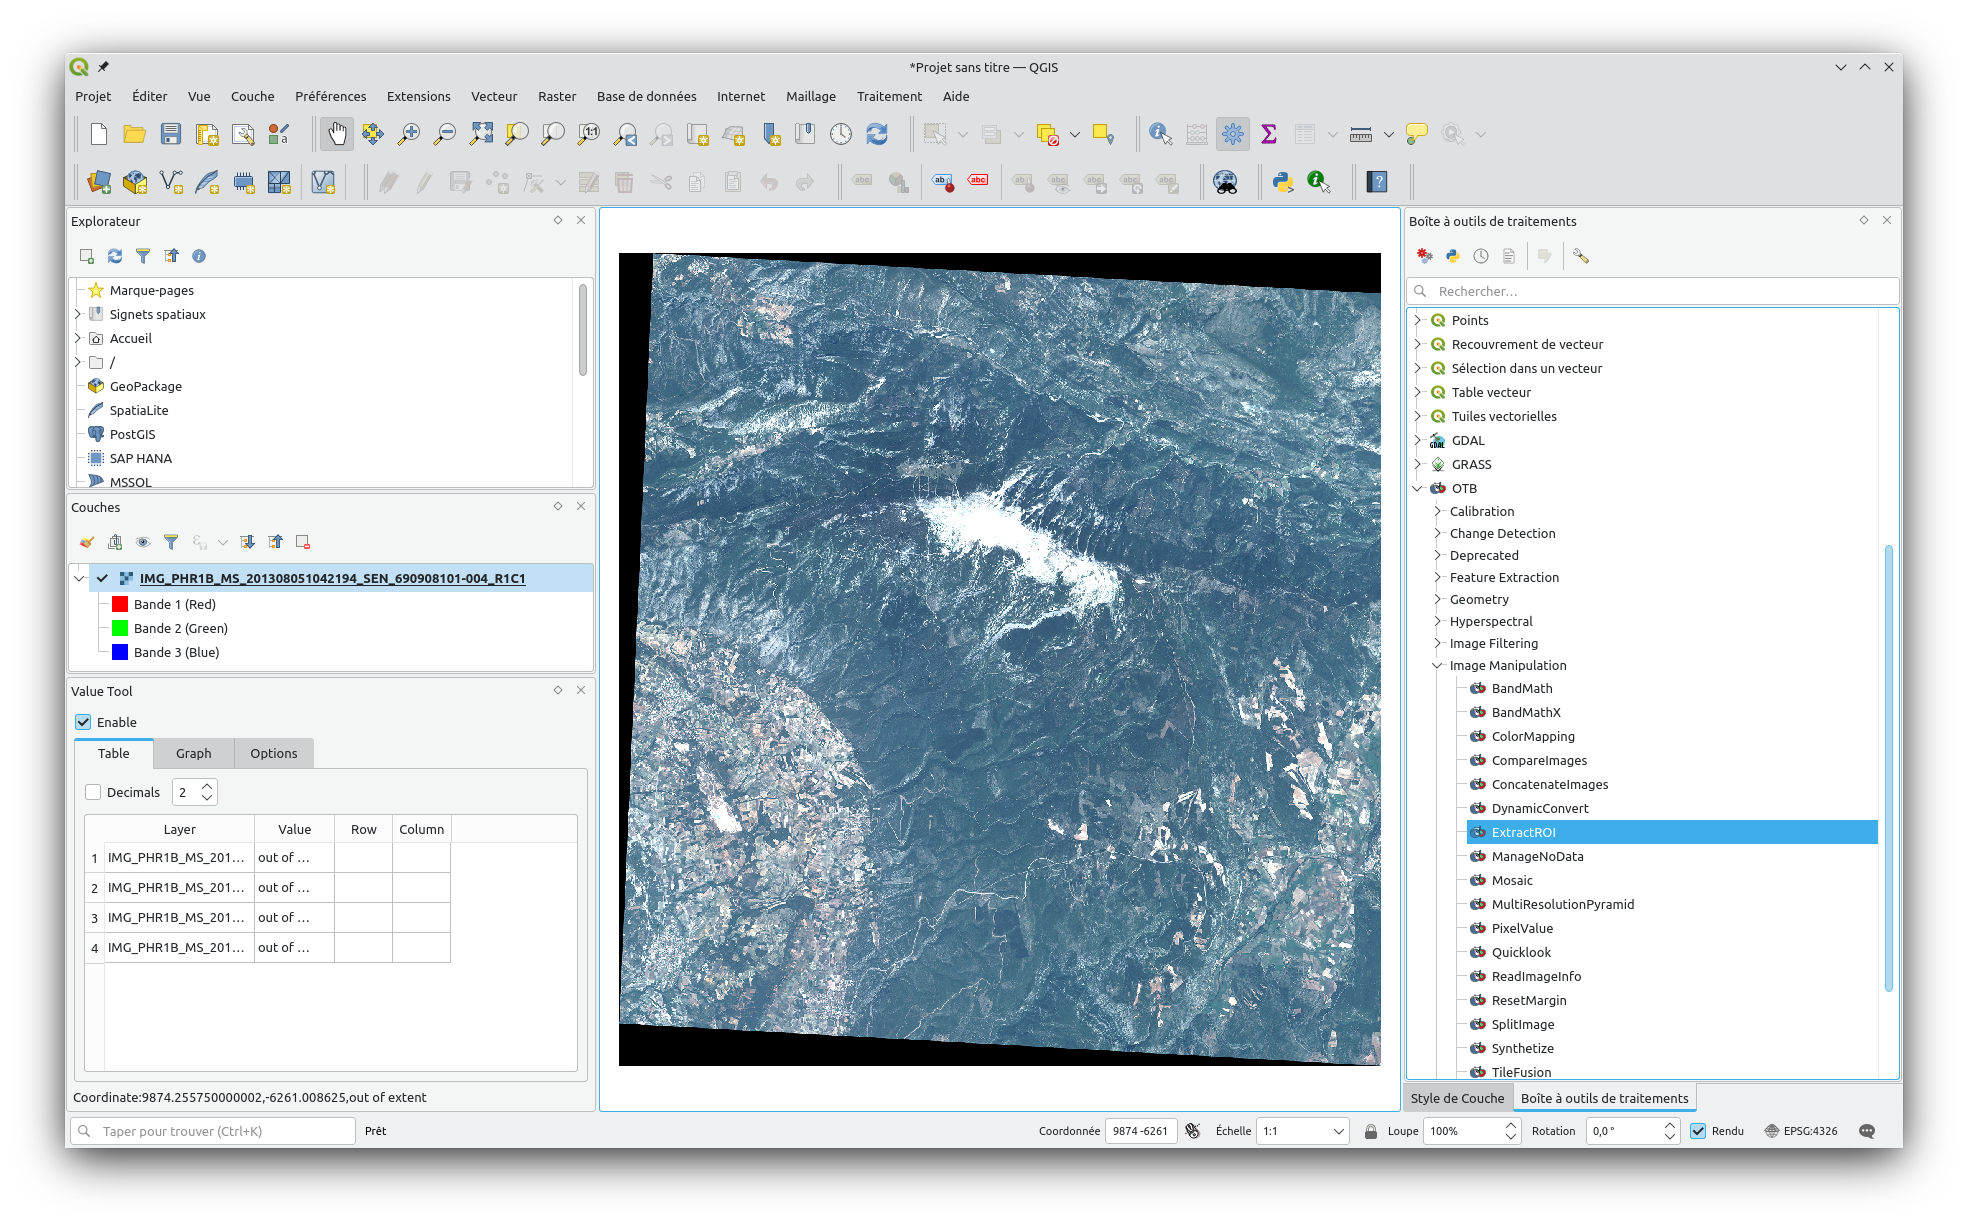
Task: Check the Decimals checkbox
Action: click(x=93, y=791)
